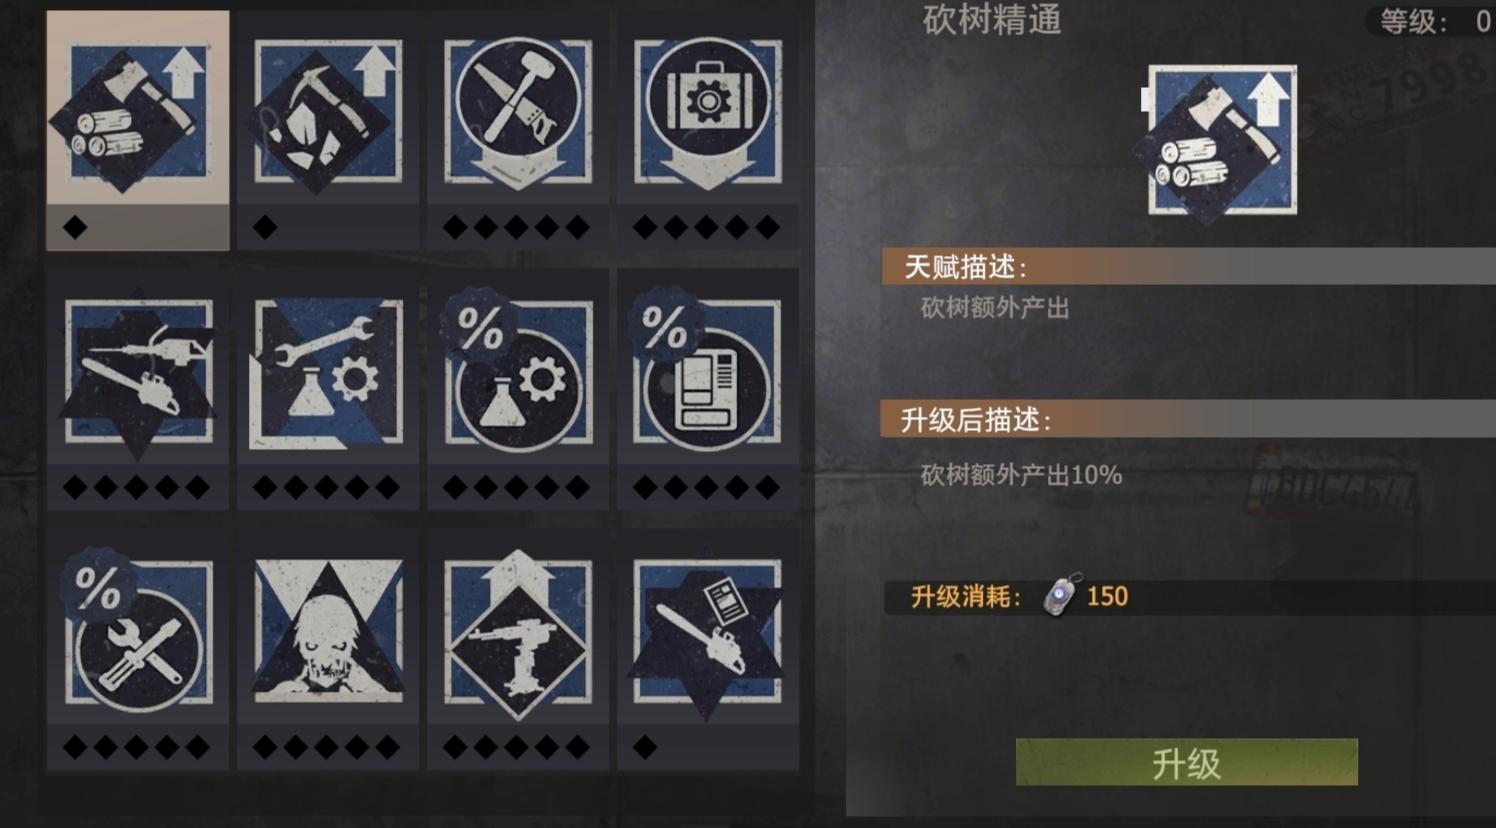
Task: Pick the wrench, flask and gear talent
Action: [328, 390]
